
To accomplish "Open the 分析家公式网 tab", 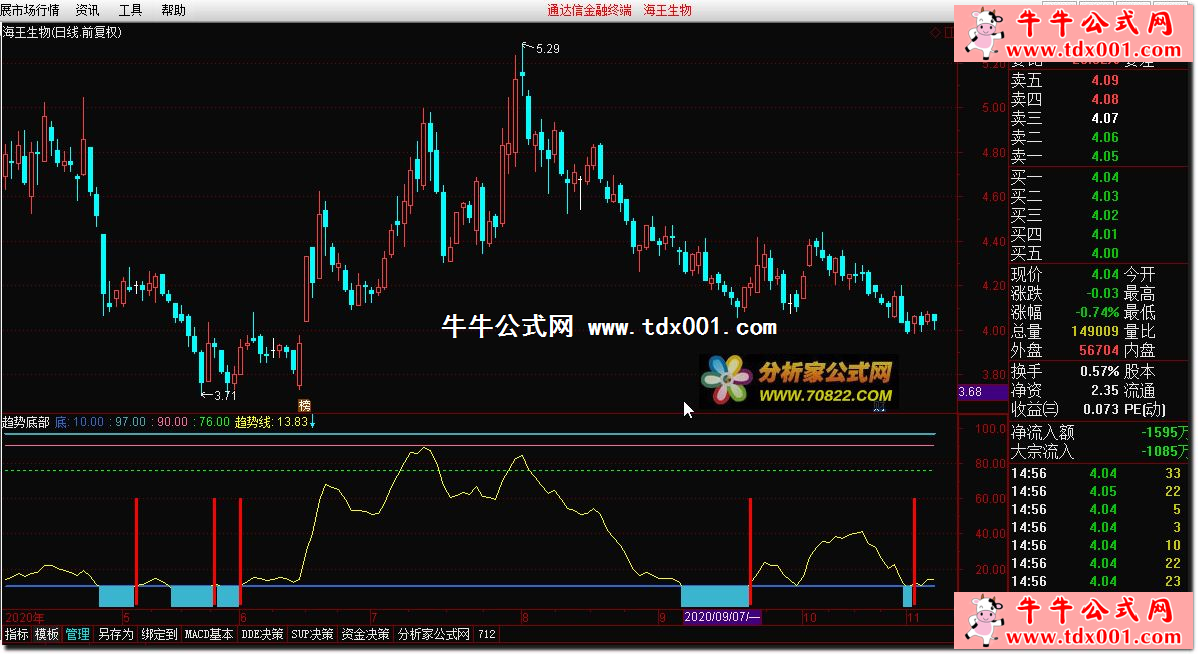I will coord(433,634).
